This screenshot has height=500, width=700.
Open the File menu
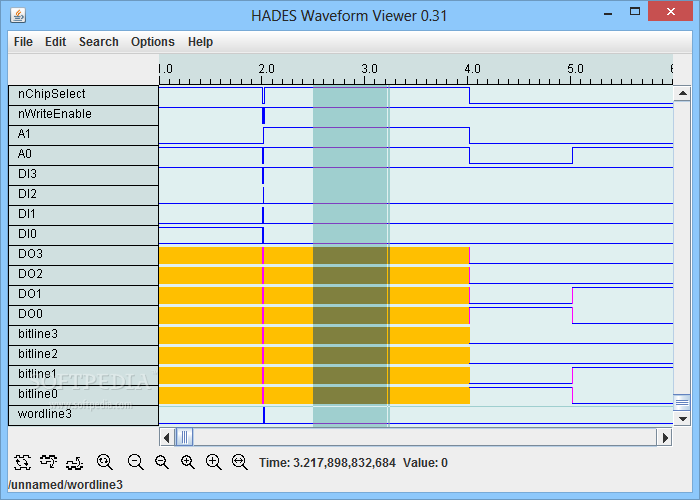pyautogui.click(x=23, y=42)
